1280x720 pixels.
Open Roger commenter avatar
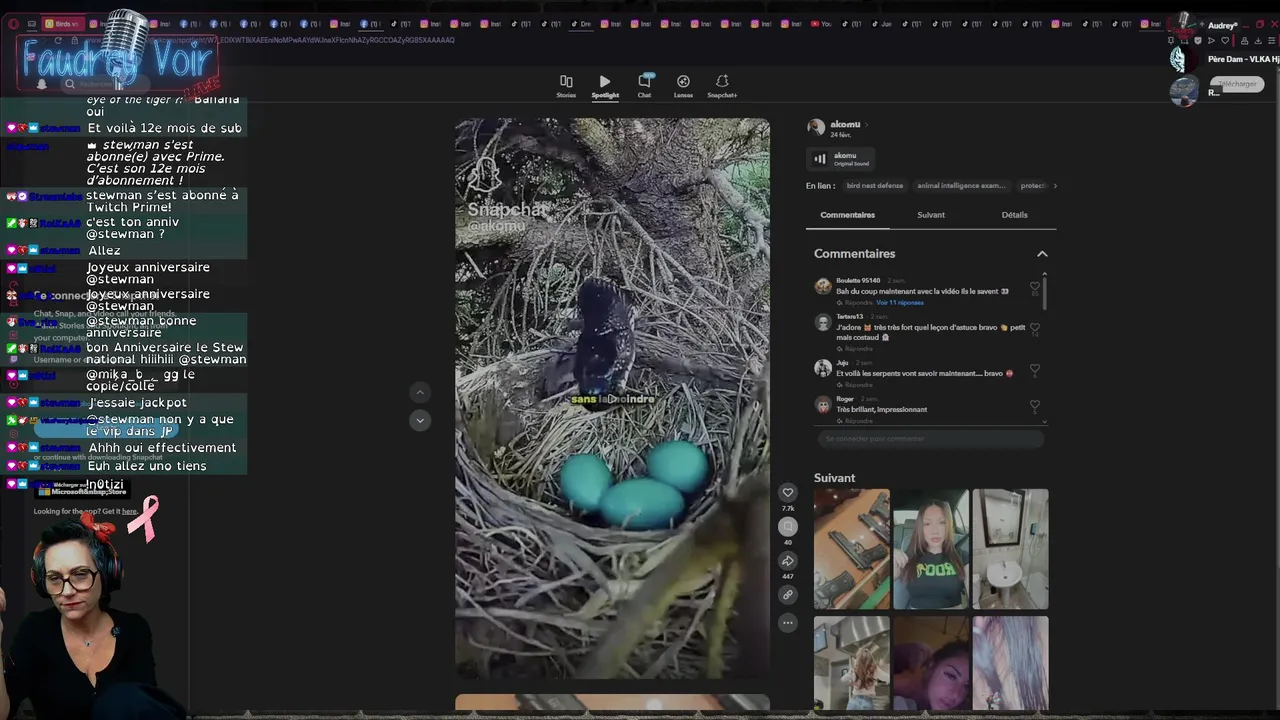coord(823,404)
